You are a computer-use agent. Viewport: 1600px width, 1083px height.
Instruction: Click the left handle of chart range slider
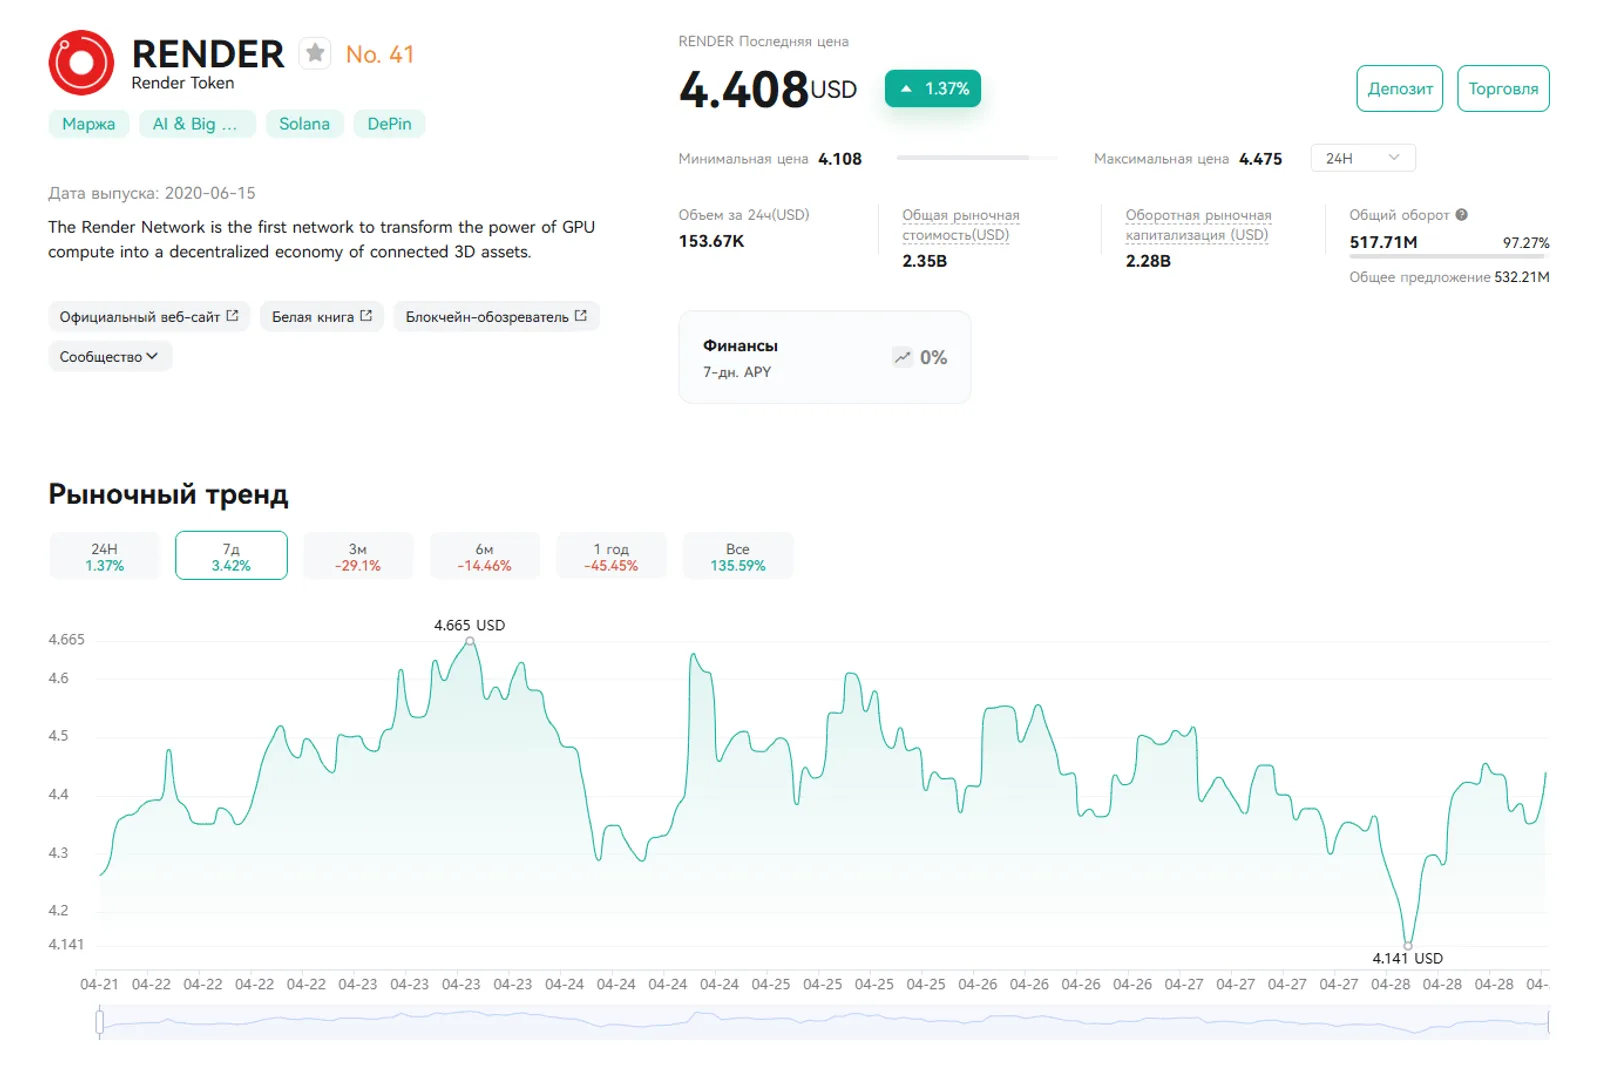100,1022
